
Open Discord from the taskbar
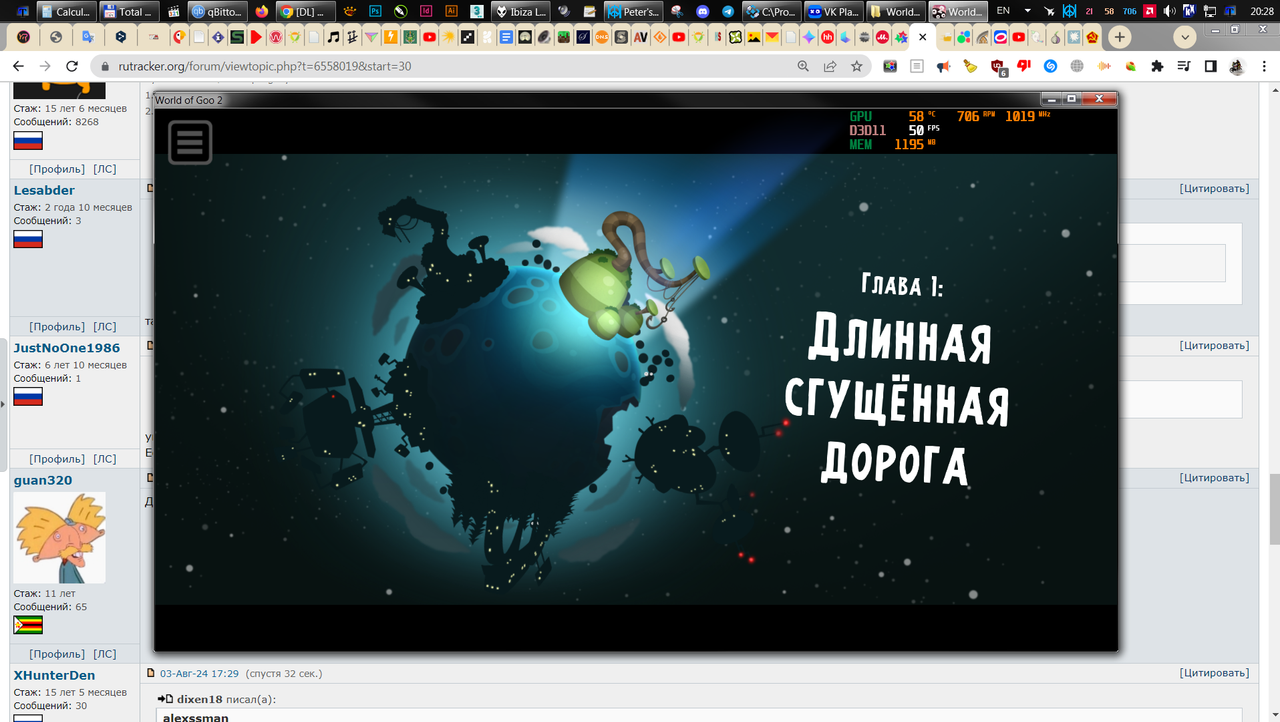[702, 12]
